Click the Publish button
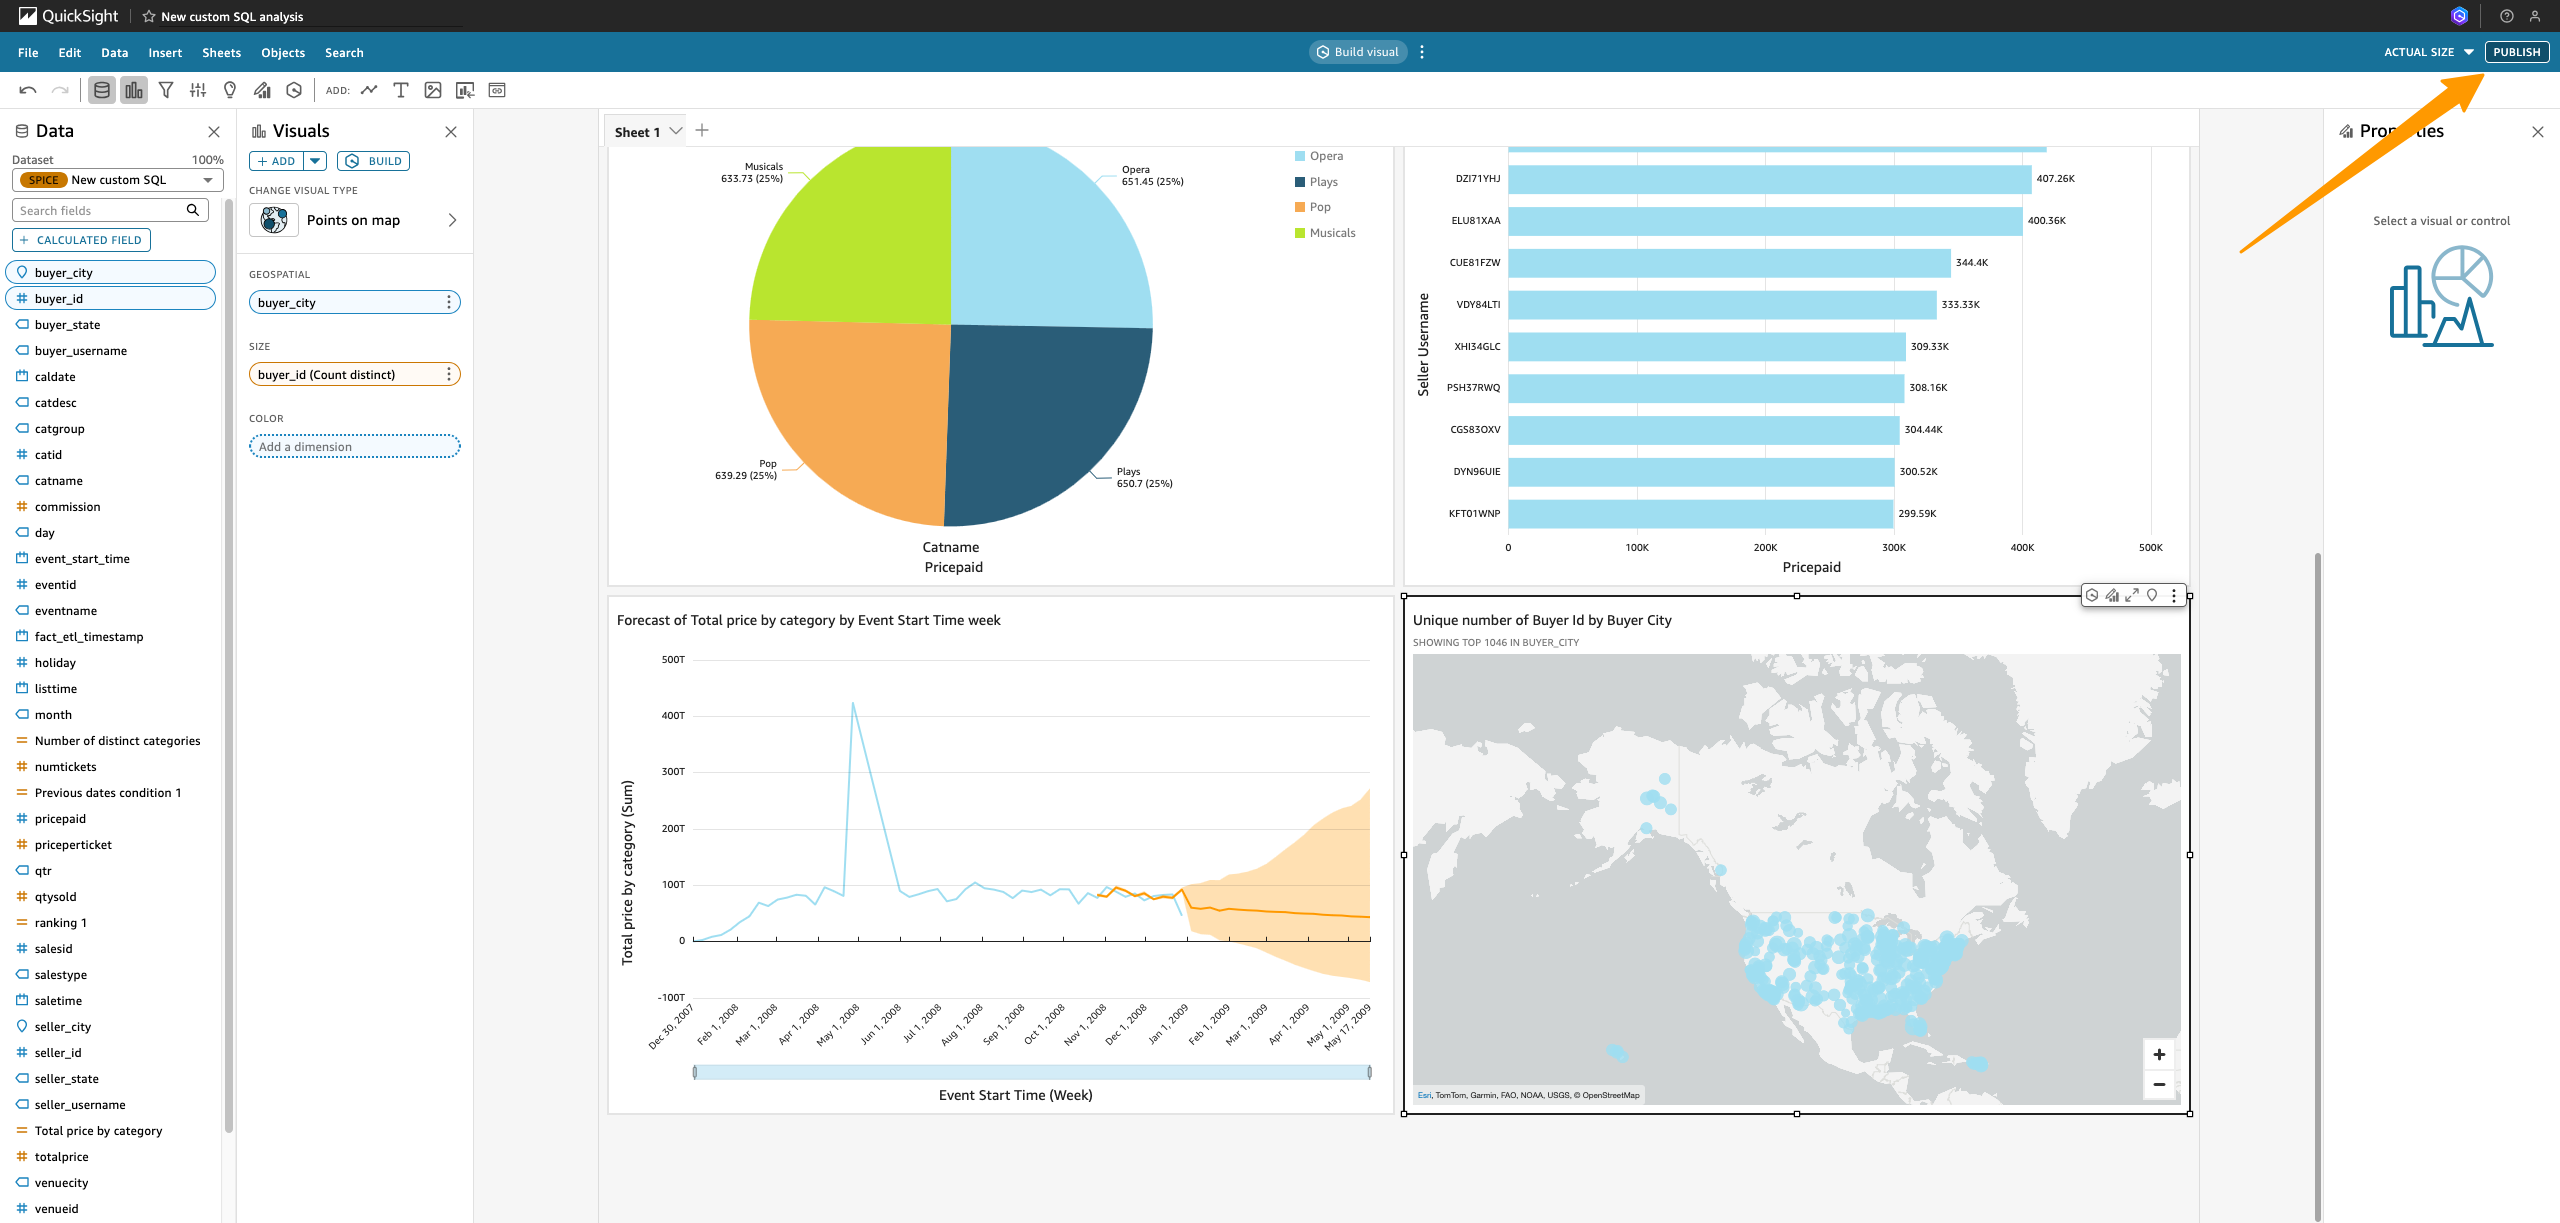This screenshot has height=1223, width=2560. [2516, 52]
